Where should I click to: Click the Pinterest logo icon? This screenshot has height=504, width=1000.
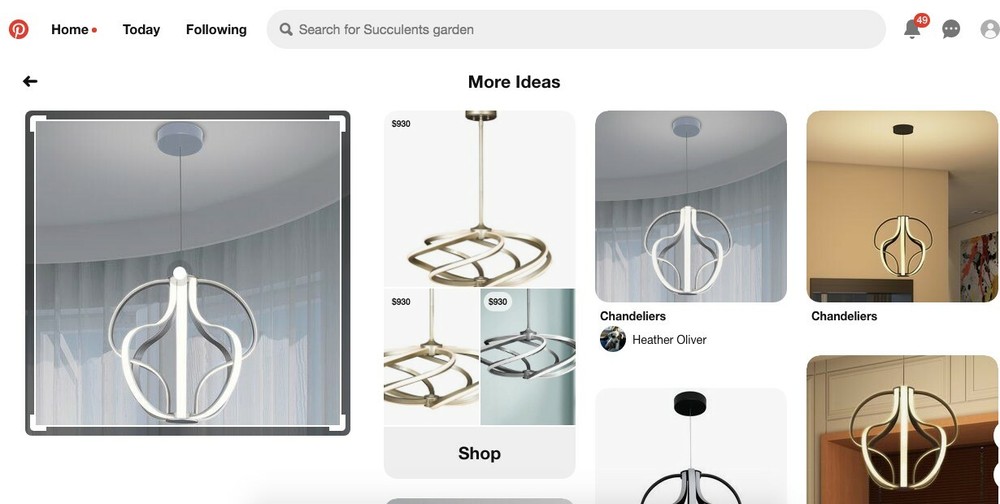tap(18, 29)
